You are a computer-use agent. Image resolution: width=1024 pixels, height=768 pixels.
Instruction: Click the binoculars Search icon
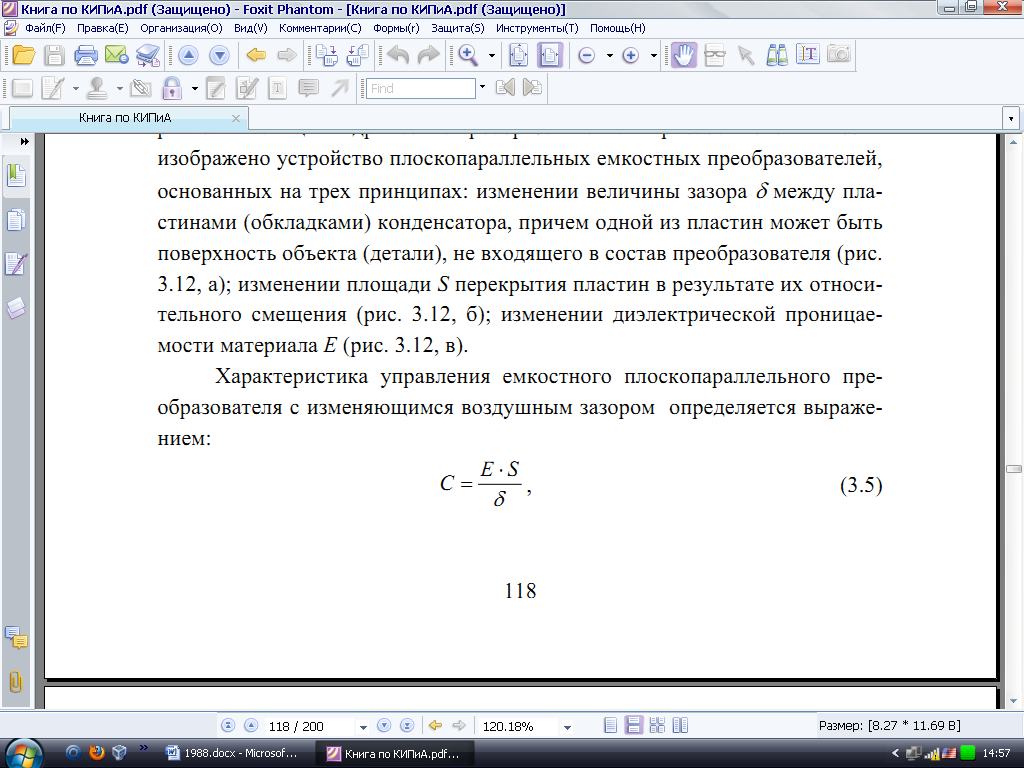pos(776,56)
